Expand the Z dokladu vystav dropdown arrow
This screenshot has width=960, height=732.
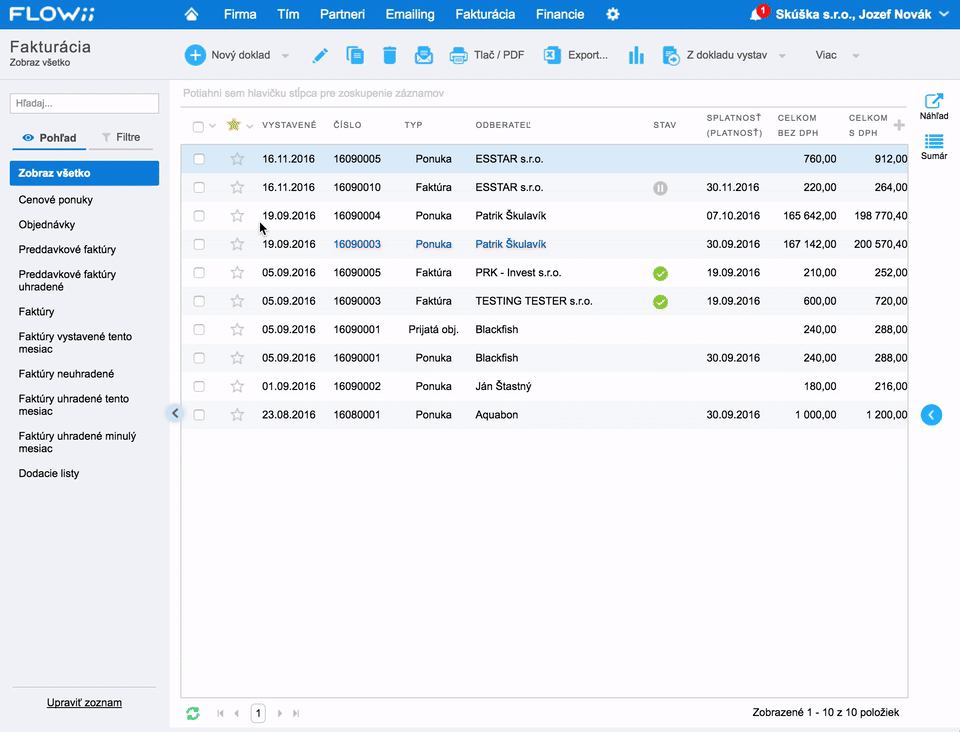point(782,56)
